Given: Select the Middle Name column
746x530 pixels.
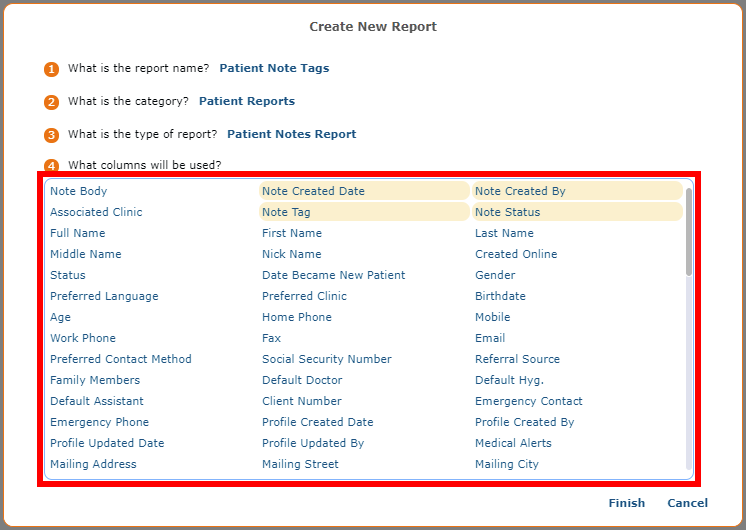Looking at the screenshot, I should 86,254.
